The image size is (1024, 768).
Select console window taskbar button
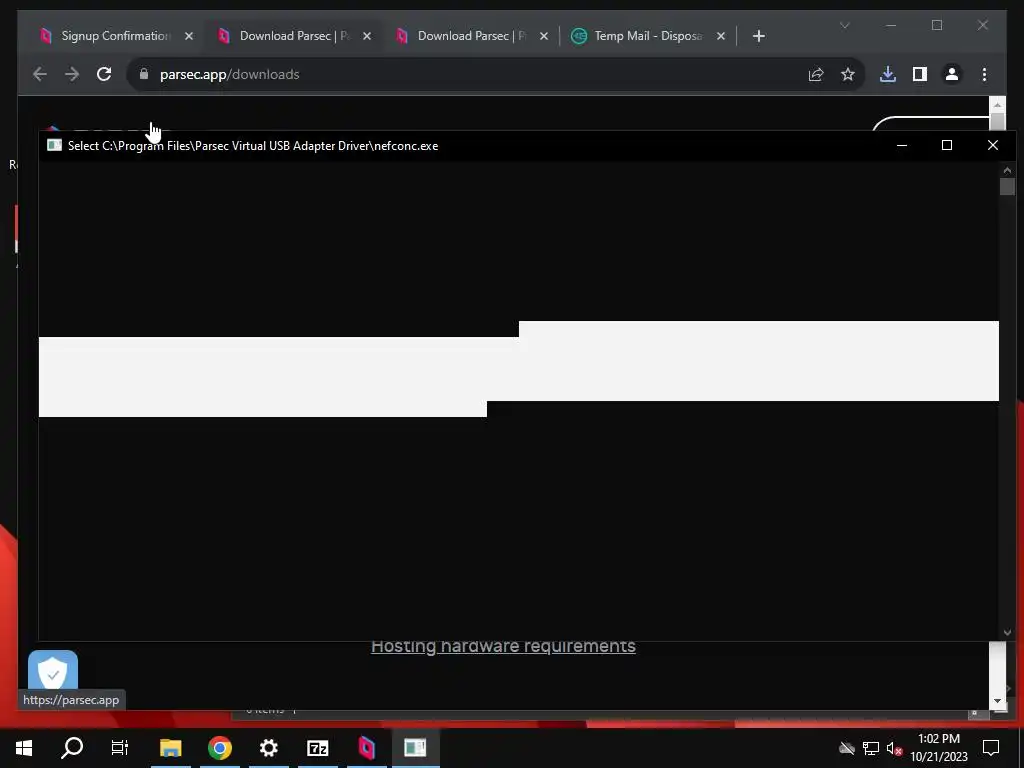point(415,748)
